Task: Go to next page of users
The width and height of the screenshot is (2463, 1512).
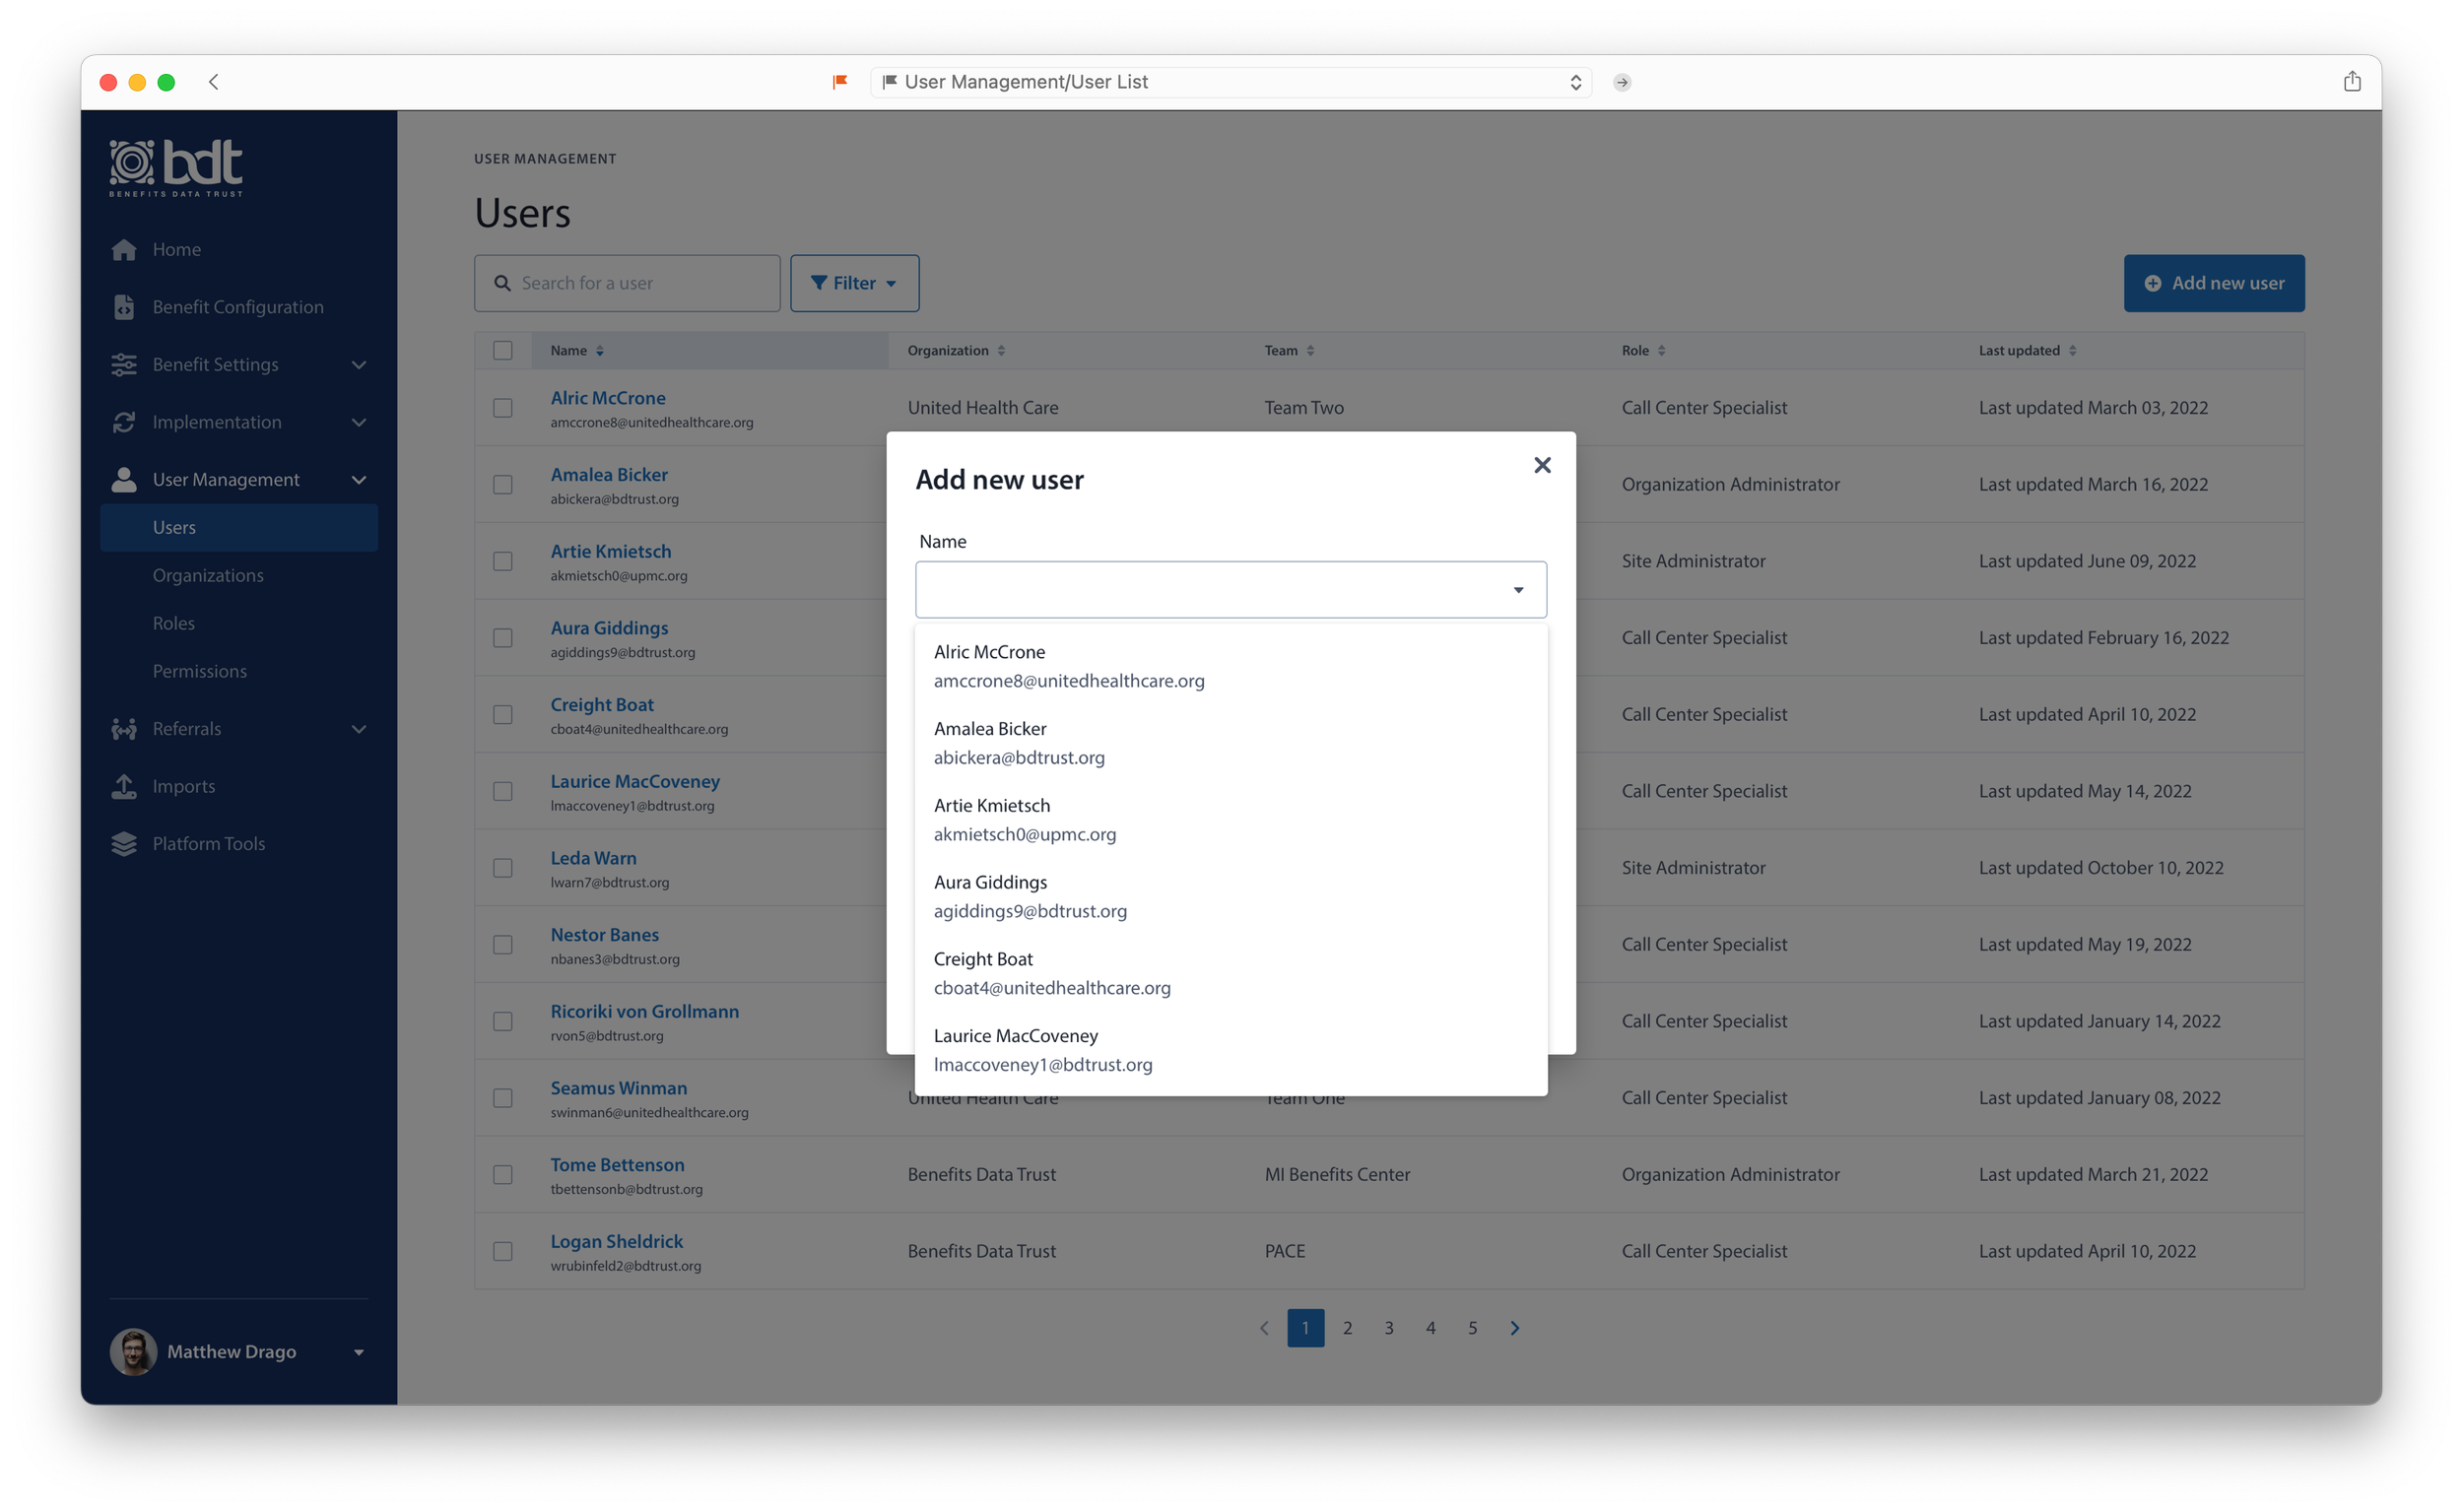Action: (1514, 1328)
